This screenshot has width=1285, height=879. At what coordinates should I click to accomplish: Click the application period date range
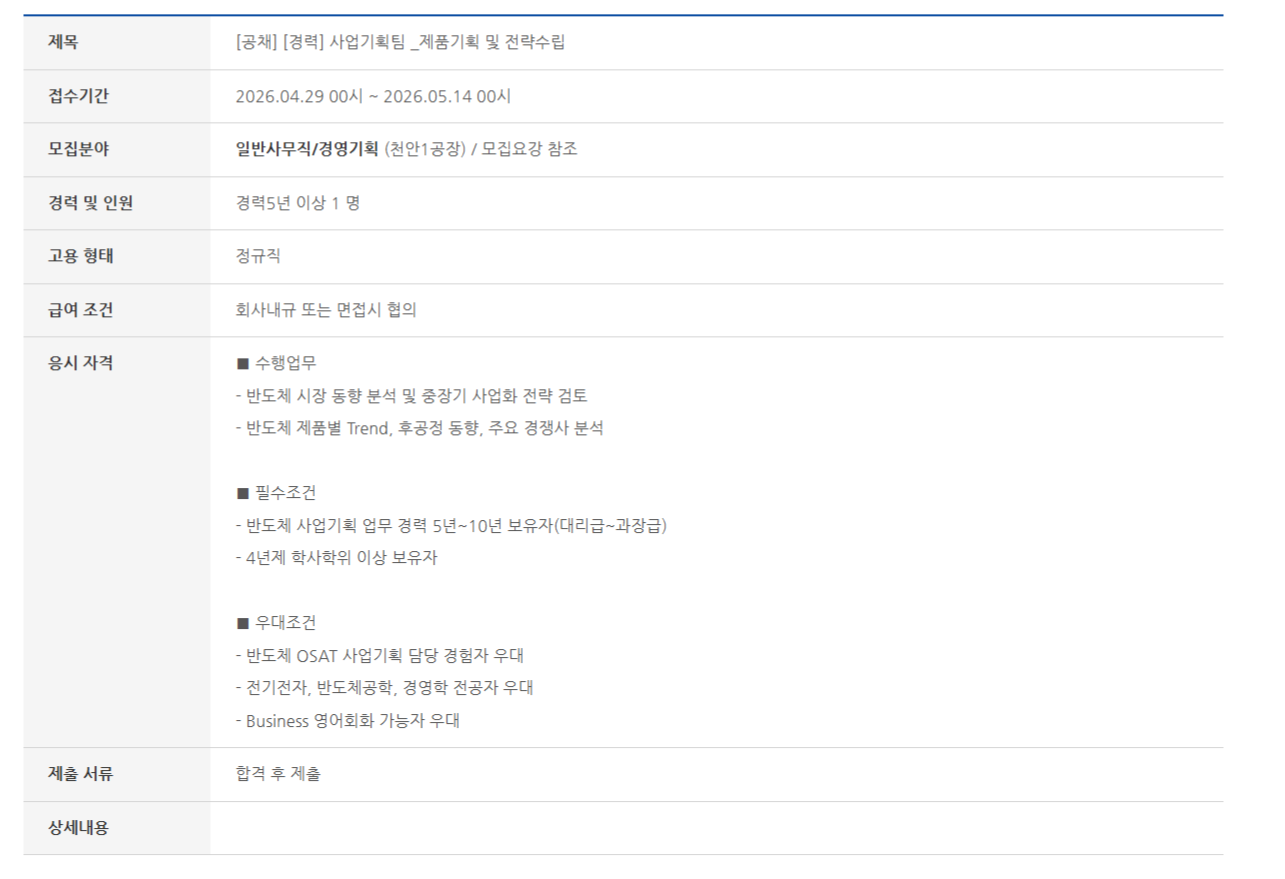pos(373,97)
